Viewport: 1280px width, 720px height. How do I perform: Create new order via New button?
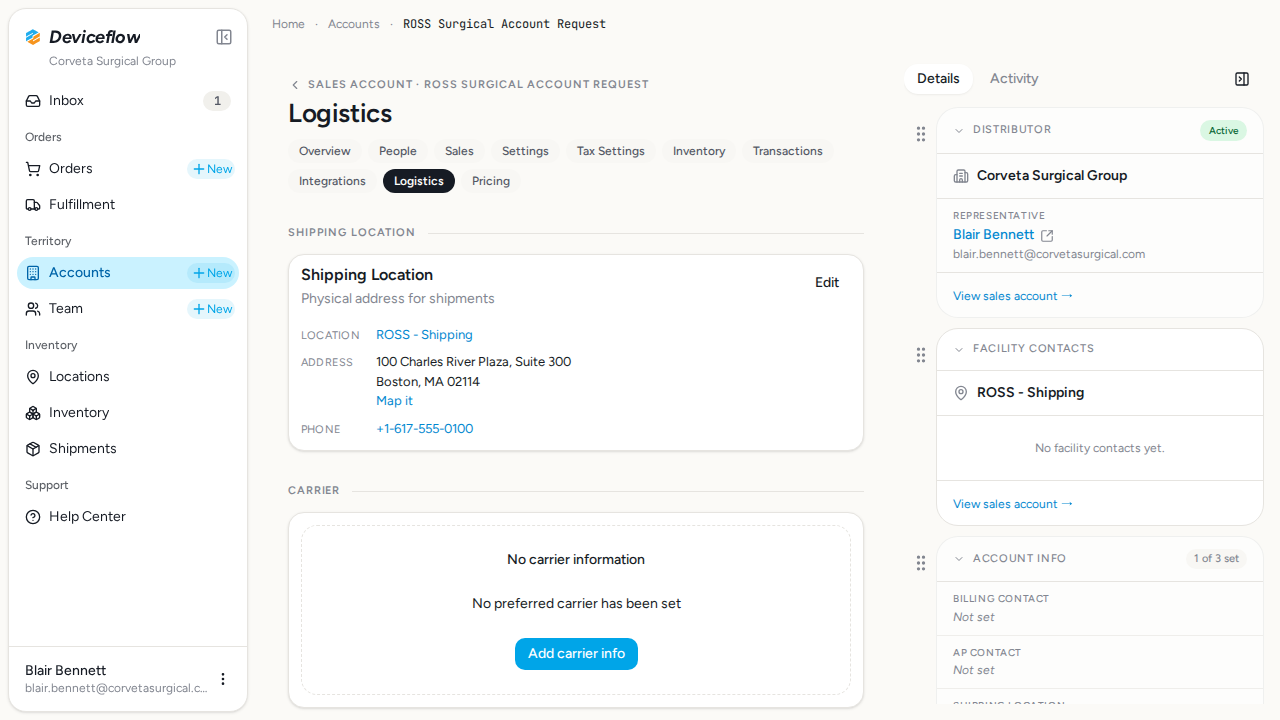coord(212,169)
